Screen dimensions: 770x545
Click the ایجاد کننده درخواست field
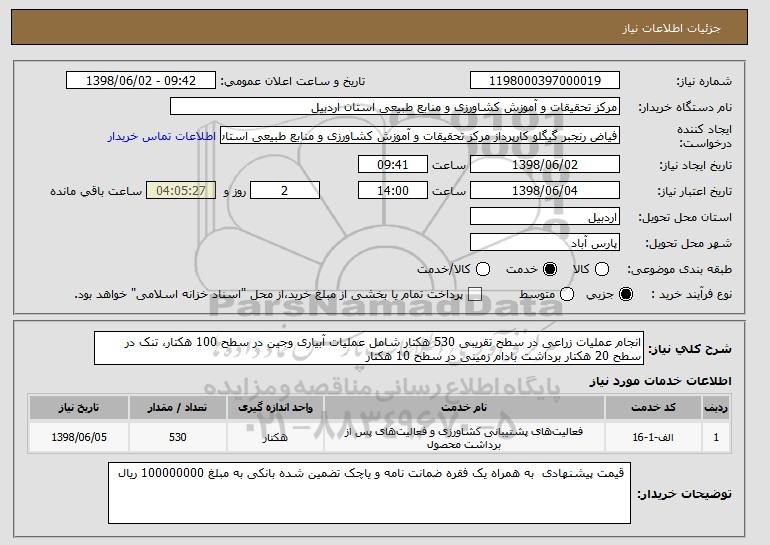pyautogui.click(x=420, y=136)
